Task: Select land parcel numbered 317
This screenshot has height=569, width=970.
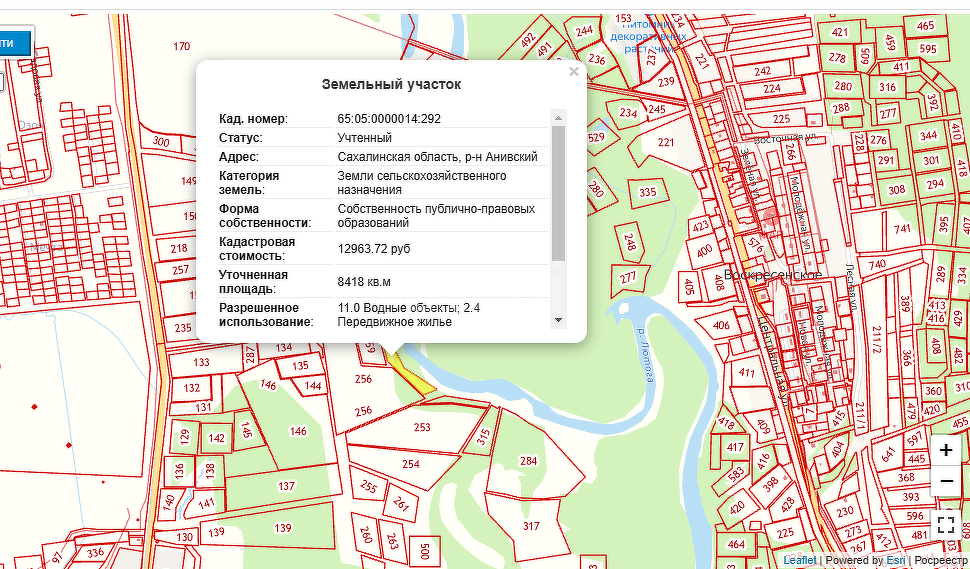Action: (x=531, y=526)
